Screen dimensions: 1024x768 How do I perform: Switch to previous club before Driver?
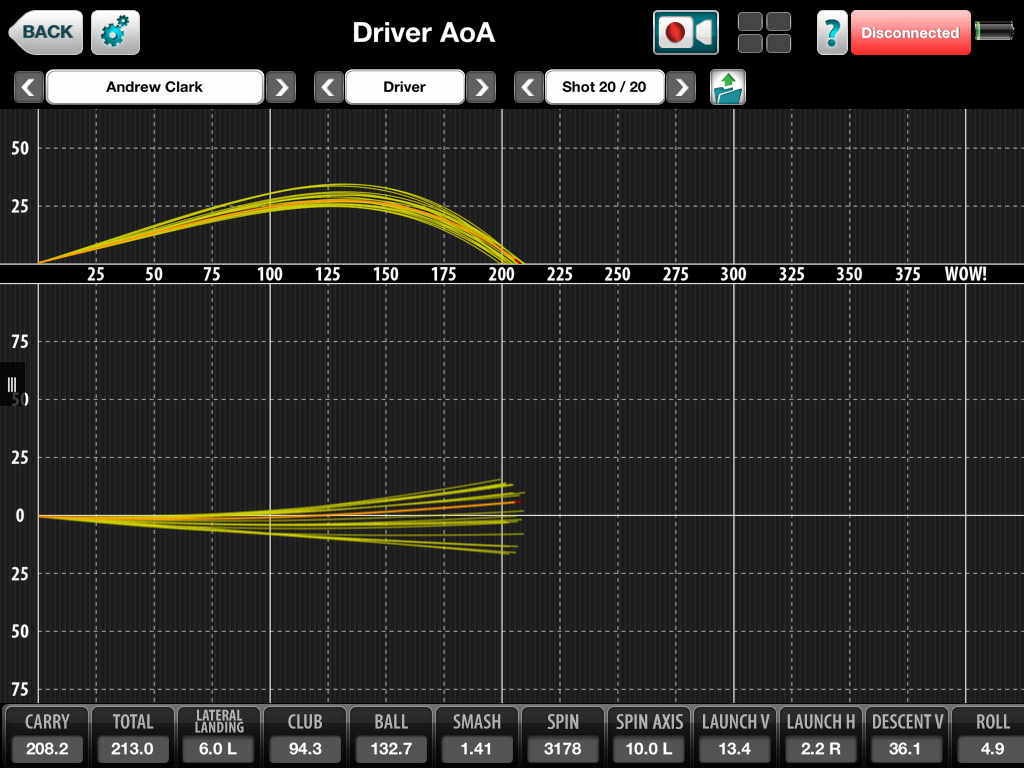coord(329,87)
